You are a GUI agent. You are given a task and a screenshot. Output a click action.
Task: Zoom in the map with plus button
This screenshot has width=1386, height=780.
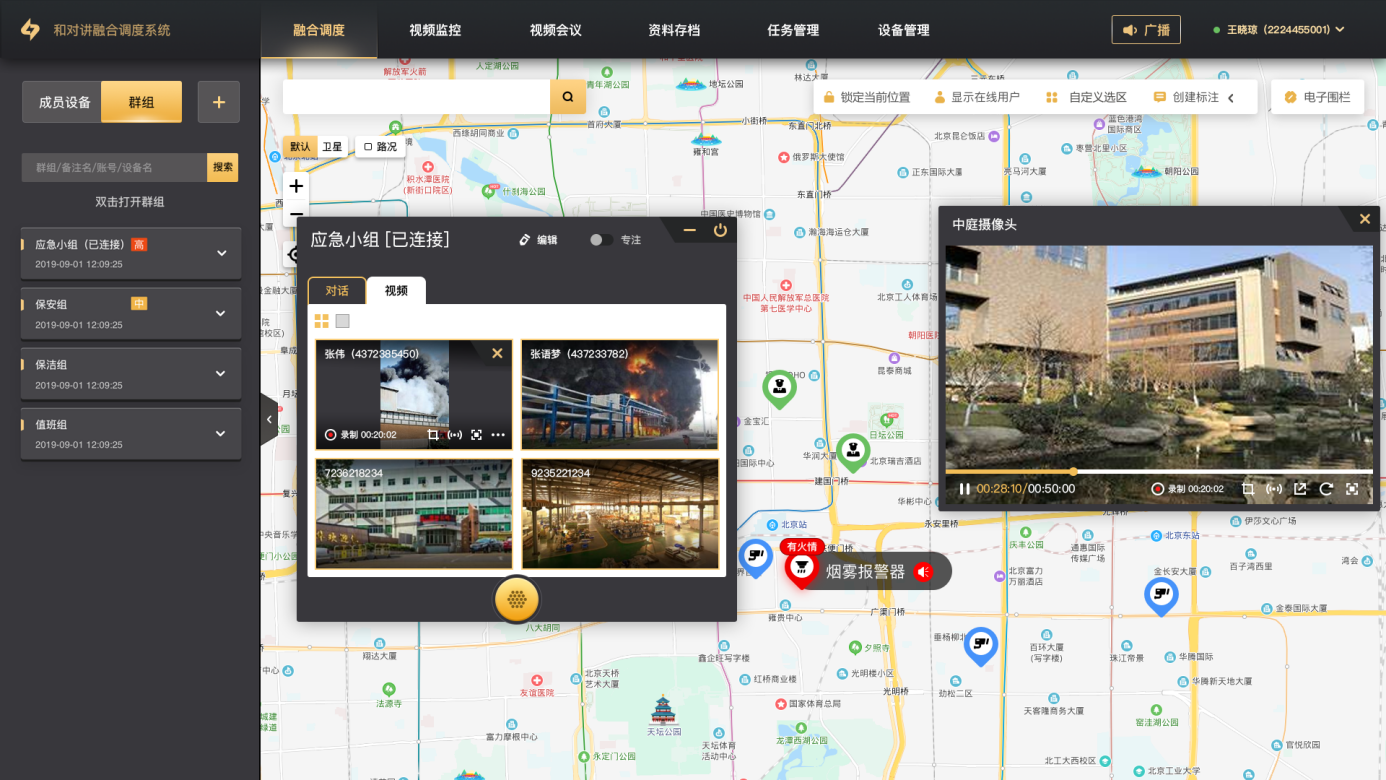pos(296,186)
